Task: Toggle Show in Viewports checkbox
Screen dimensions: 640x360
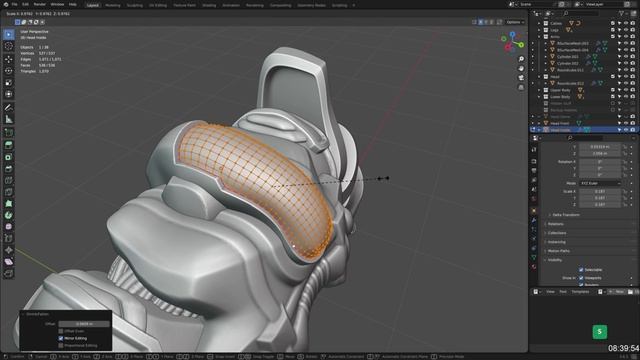Action: [x=581, y=278]
